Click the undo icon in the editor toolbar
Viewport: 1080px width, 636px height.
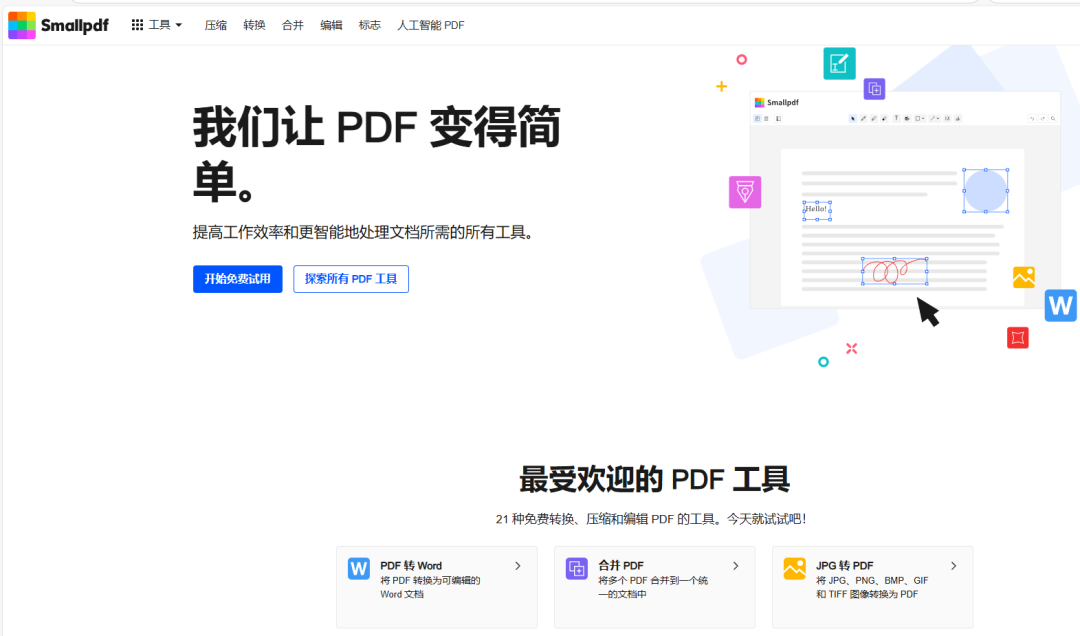[x=1032, y=118]
